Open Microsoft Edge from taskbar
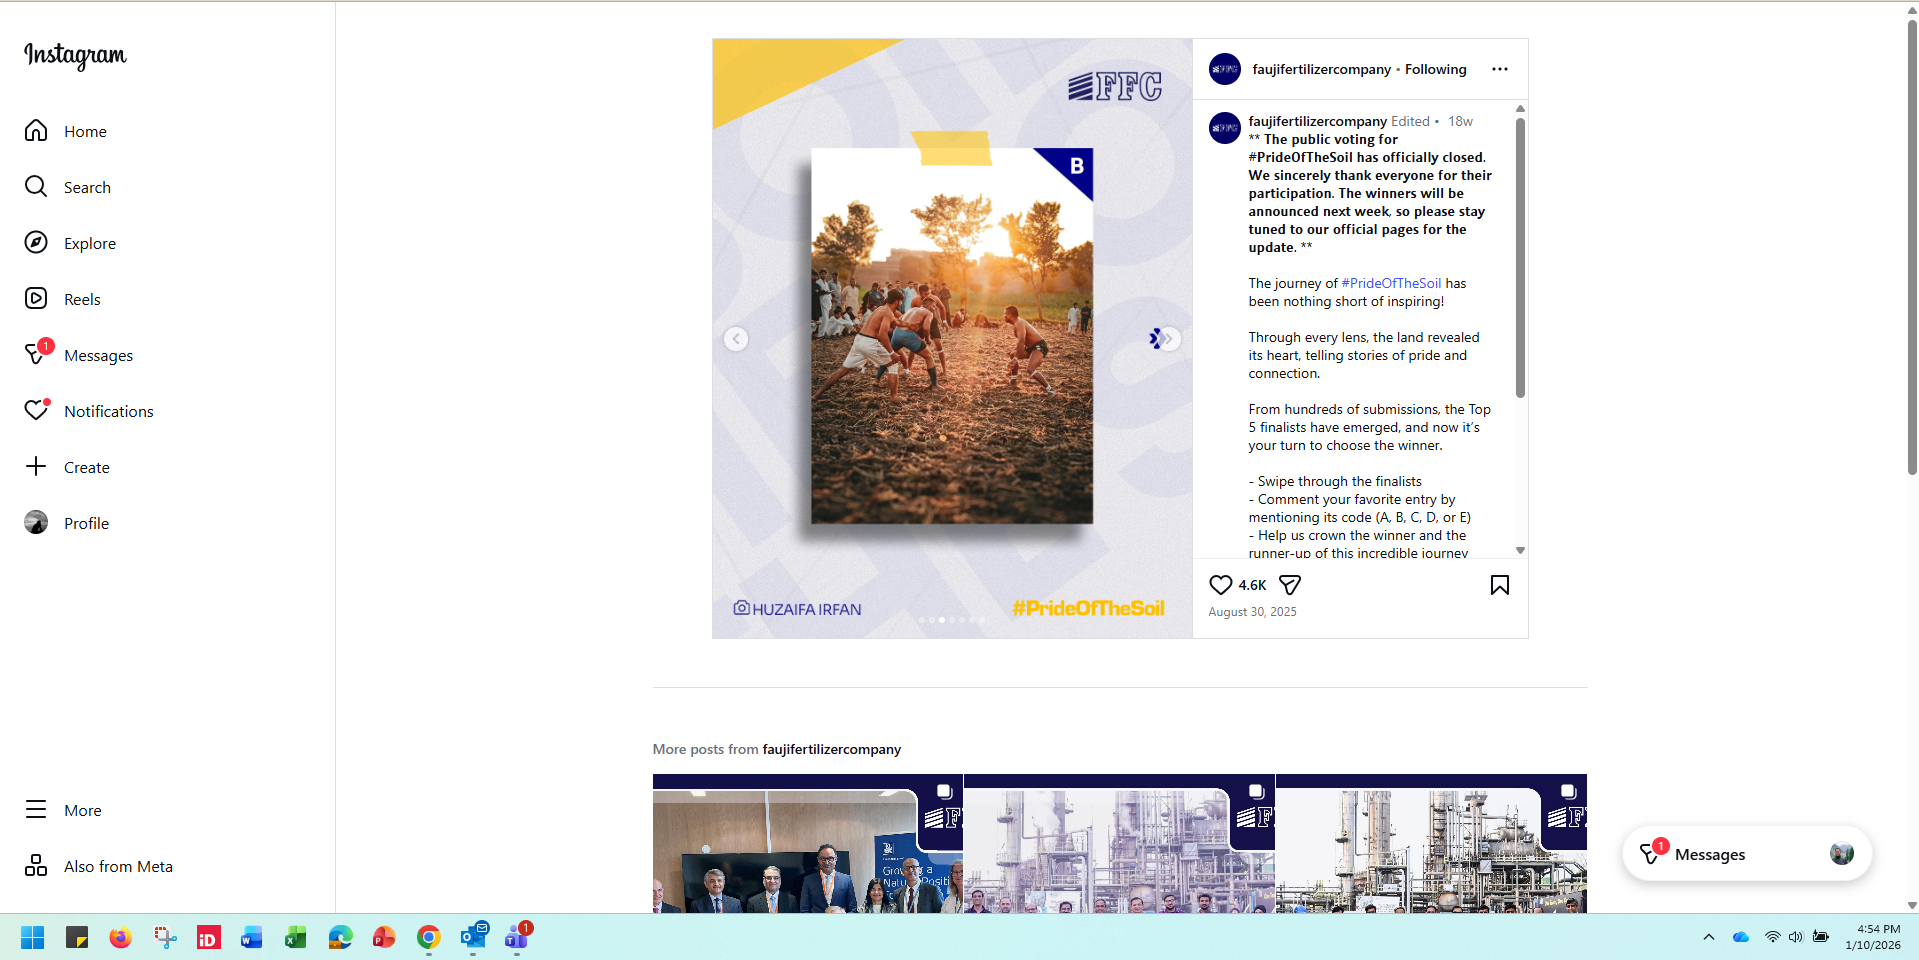Viewport: 1919px width, 960px height. point(340,937)
